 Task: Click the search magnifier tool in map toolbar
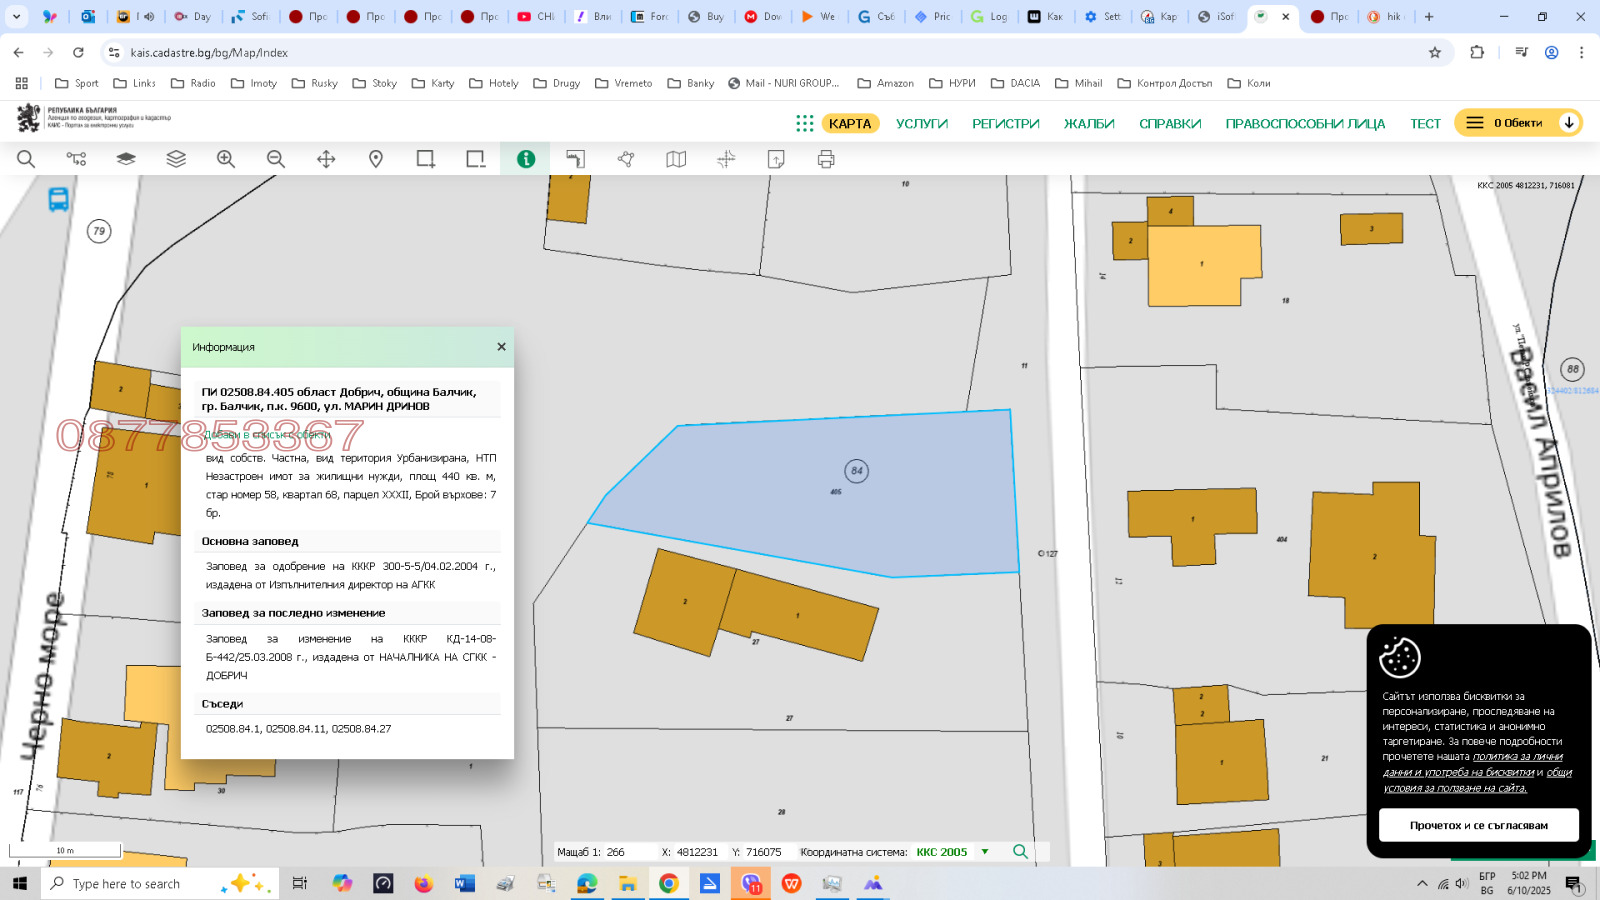(x=26, y=159)
